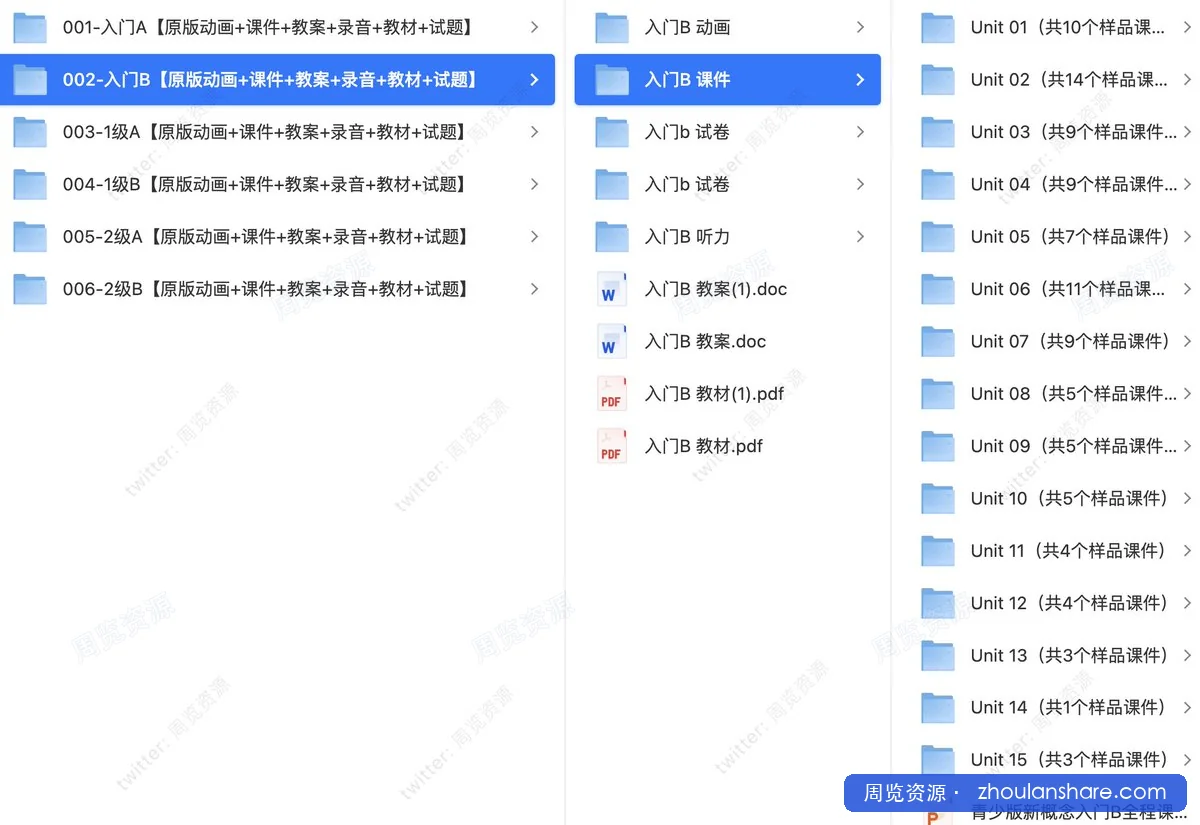Select the 入门B 动画 folder label
Screen dimensions: 1200x825
click(688, 27)
